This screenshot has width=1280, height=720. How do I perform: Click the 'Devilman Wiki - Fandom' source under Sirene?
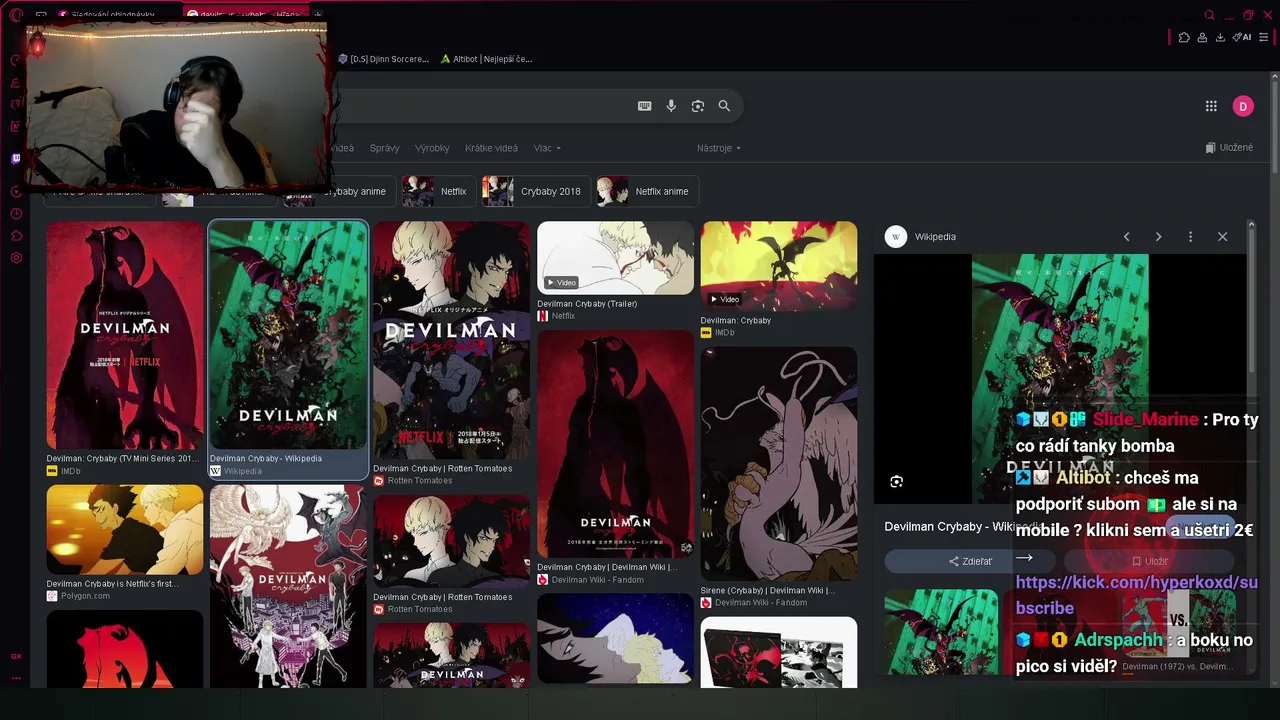761,603
